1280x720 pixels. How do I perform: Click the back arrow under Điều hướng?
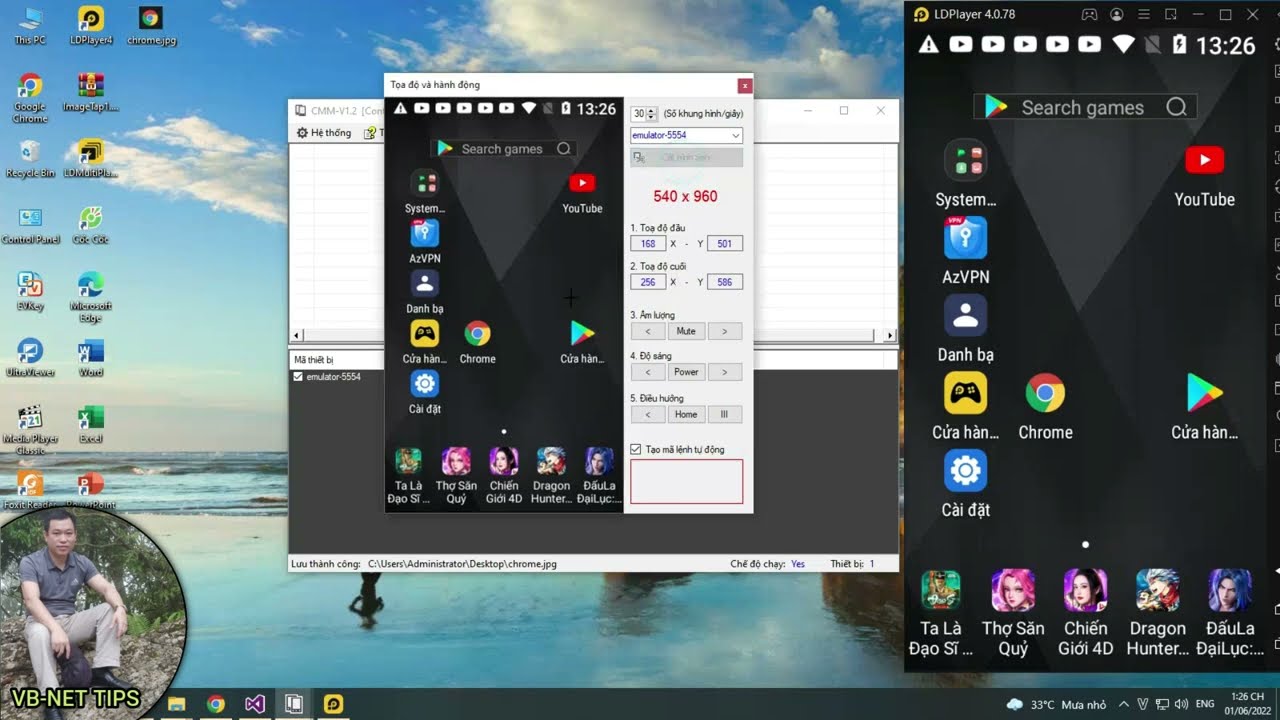(648, 414)
